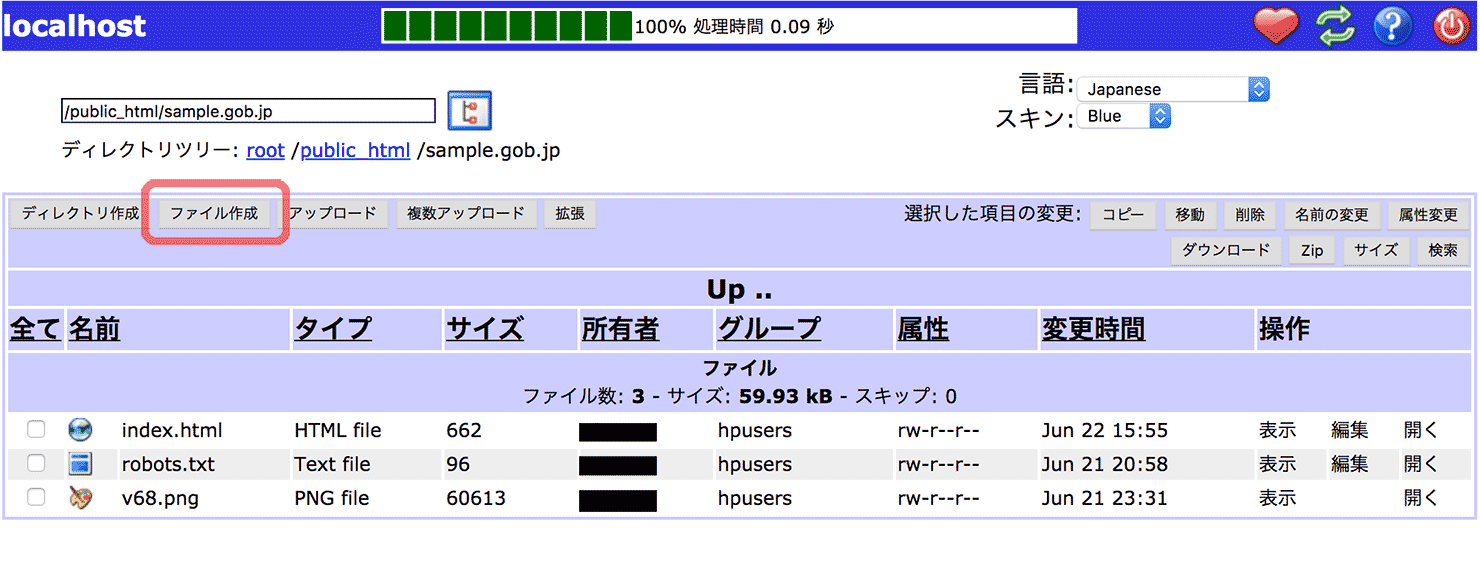Click 表示 for index.html
Viewport: 1480px width, 586px height.
(x=1277, y=431)
